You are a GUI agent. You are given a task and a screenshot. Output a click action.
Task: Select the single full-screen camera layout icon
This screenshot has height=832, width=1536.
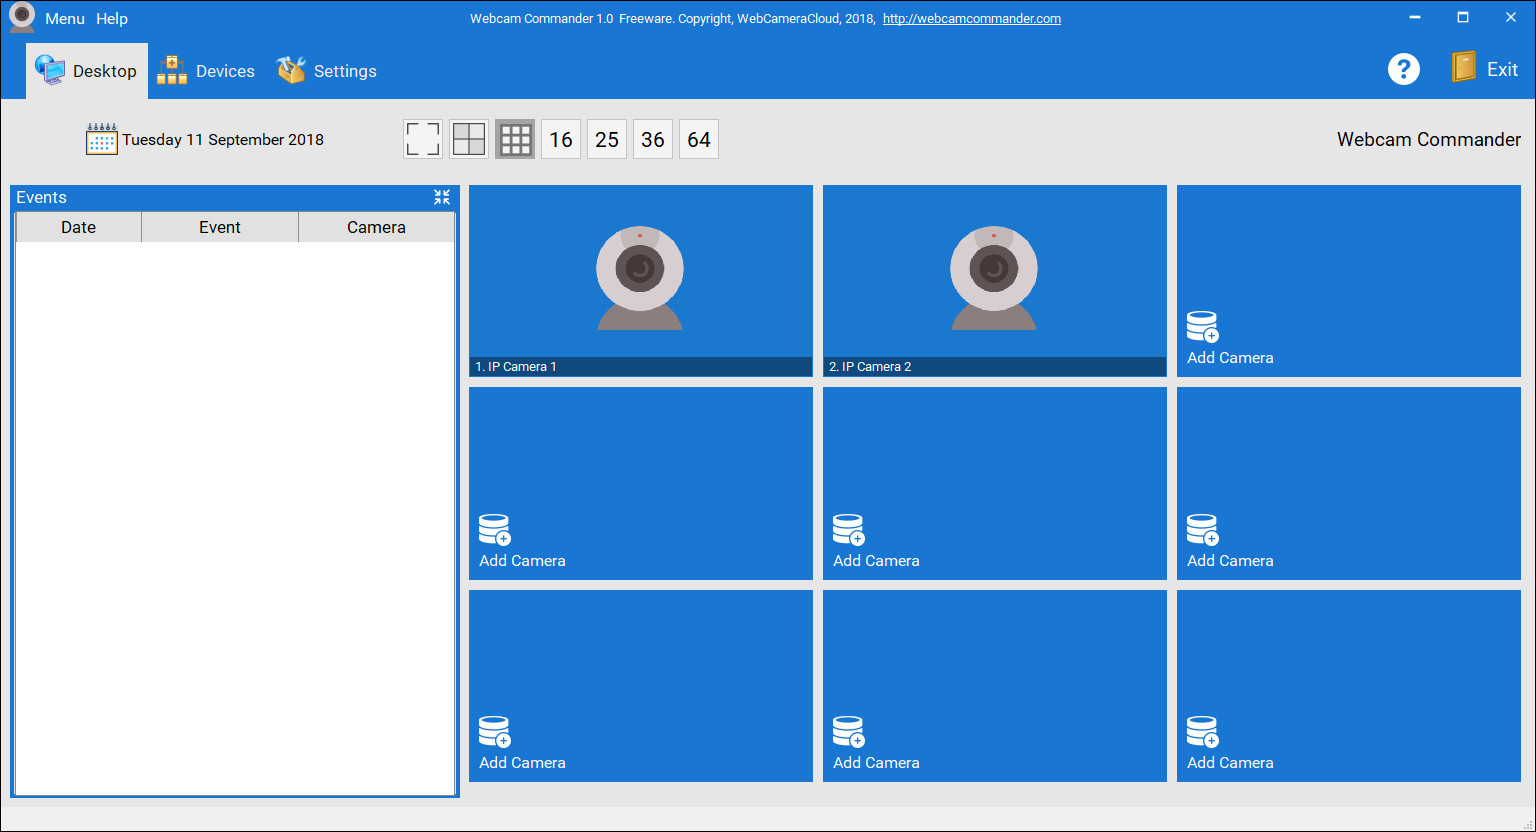point(423,139)
